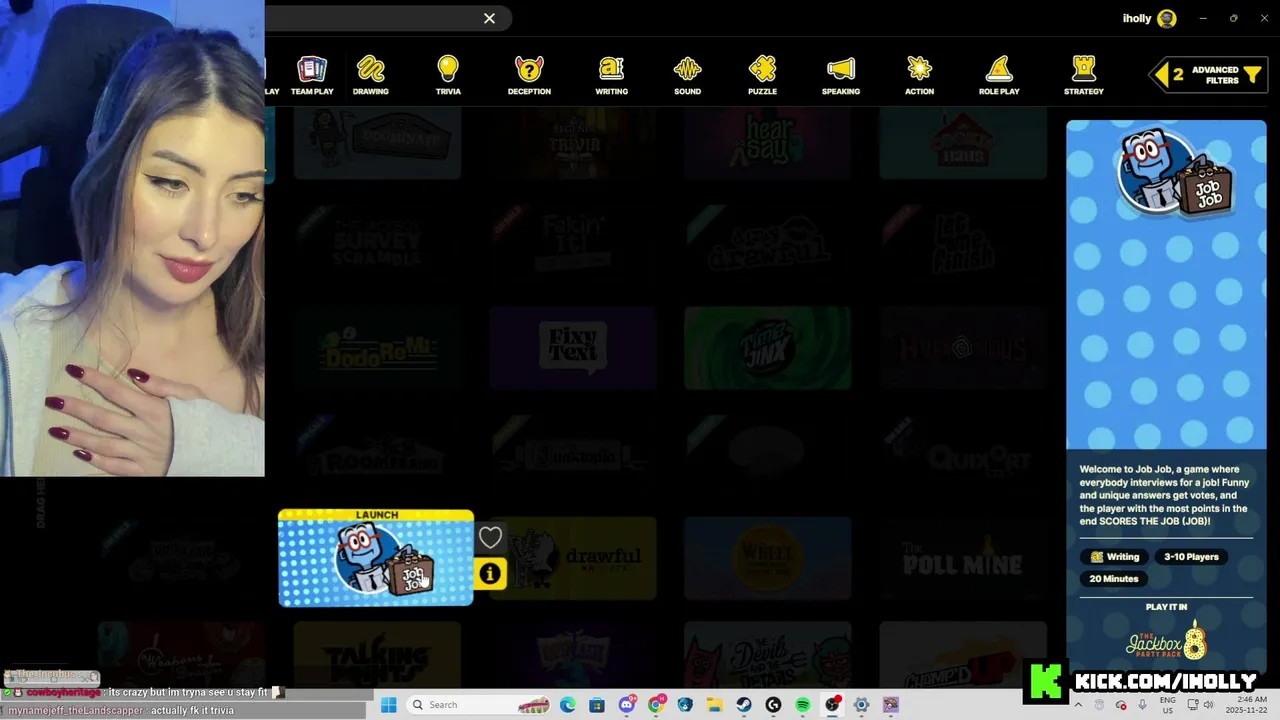The height and width of the screenshot is (720, 1280).
Task: Select the Action category filter
Action: (x=919, y=75)
